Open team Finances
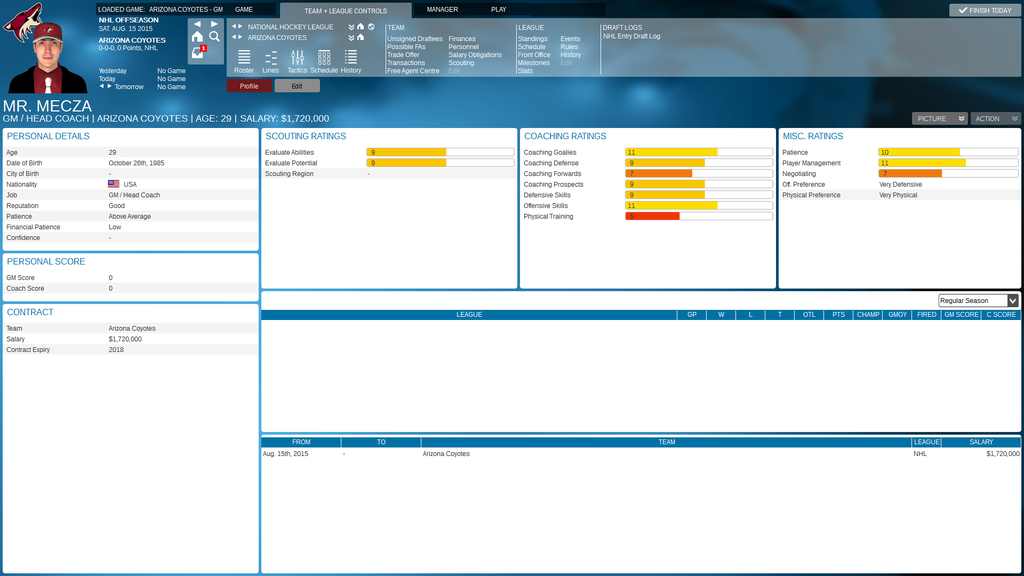1024x576 pixels. pyautogui.click(x=462, y=39)
